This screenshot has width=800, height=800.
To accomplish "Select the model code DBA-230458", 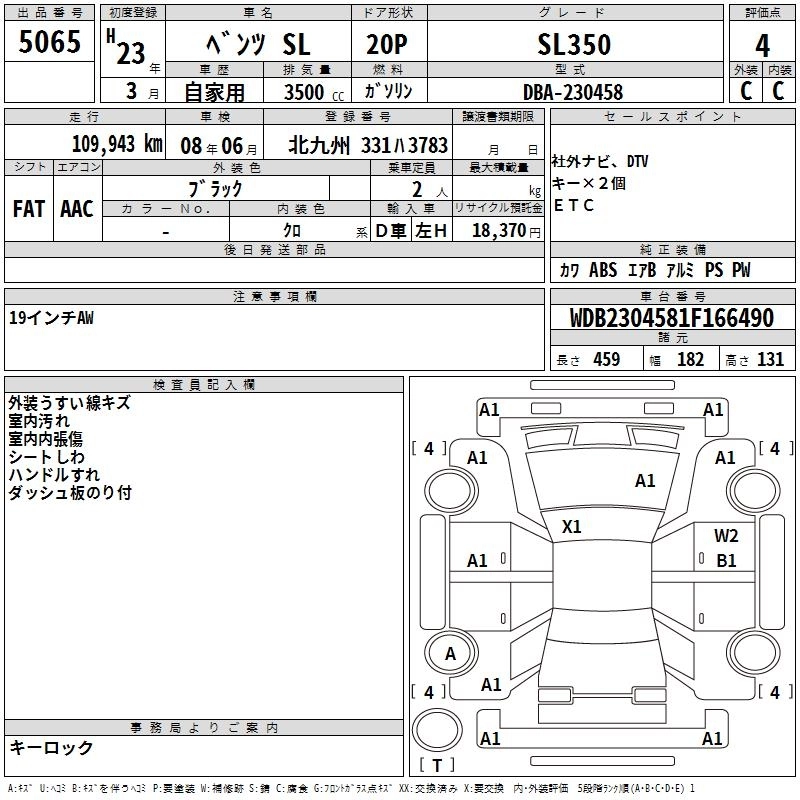I will pyautogui.click(x=573, y=92).
